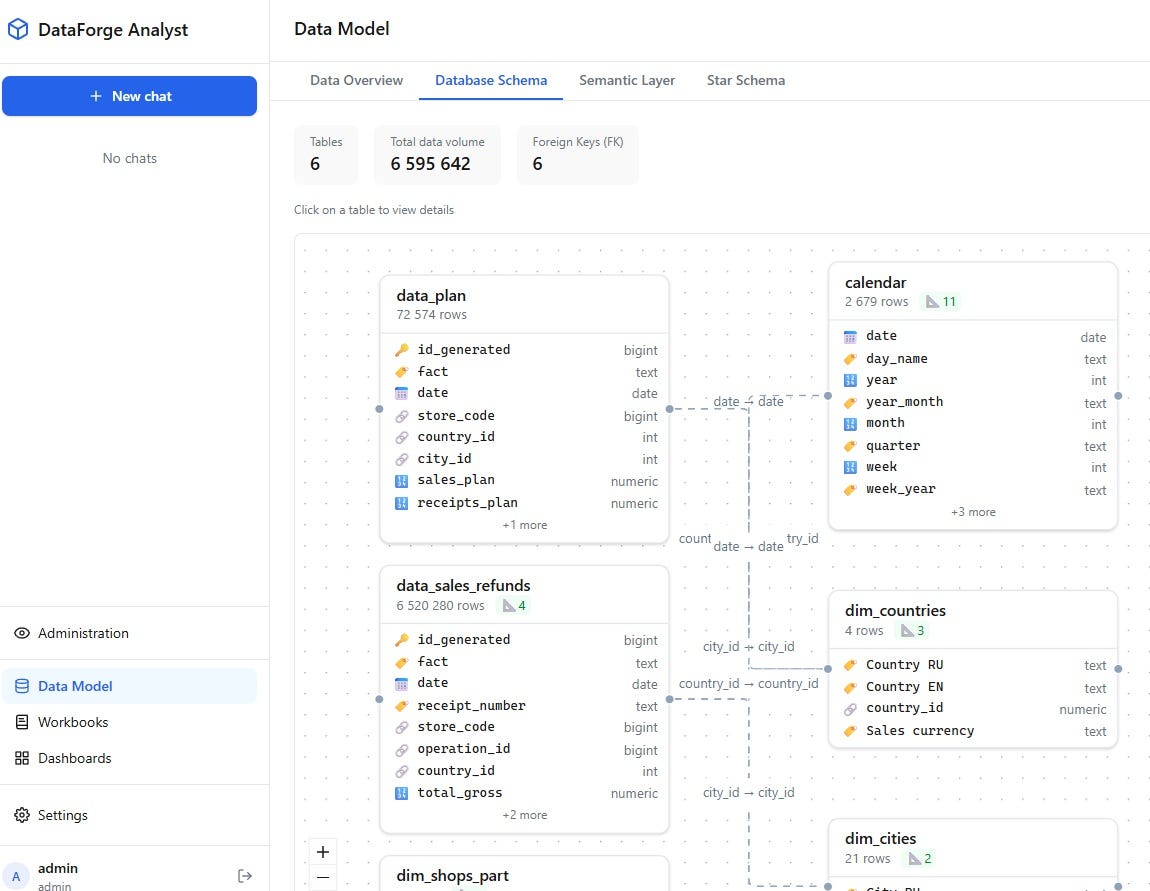The image size is (1150, 891).
Task: Click the Data Model database icon
Action: [x=22, y=686]
